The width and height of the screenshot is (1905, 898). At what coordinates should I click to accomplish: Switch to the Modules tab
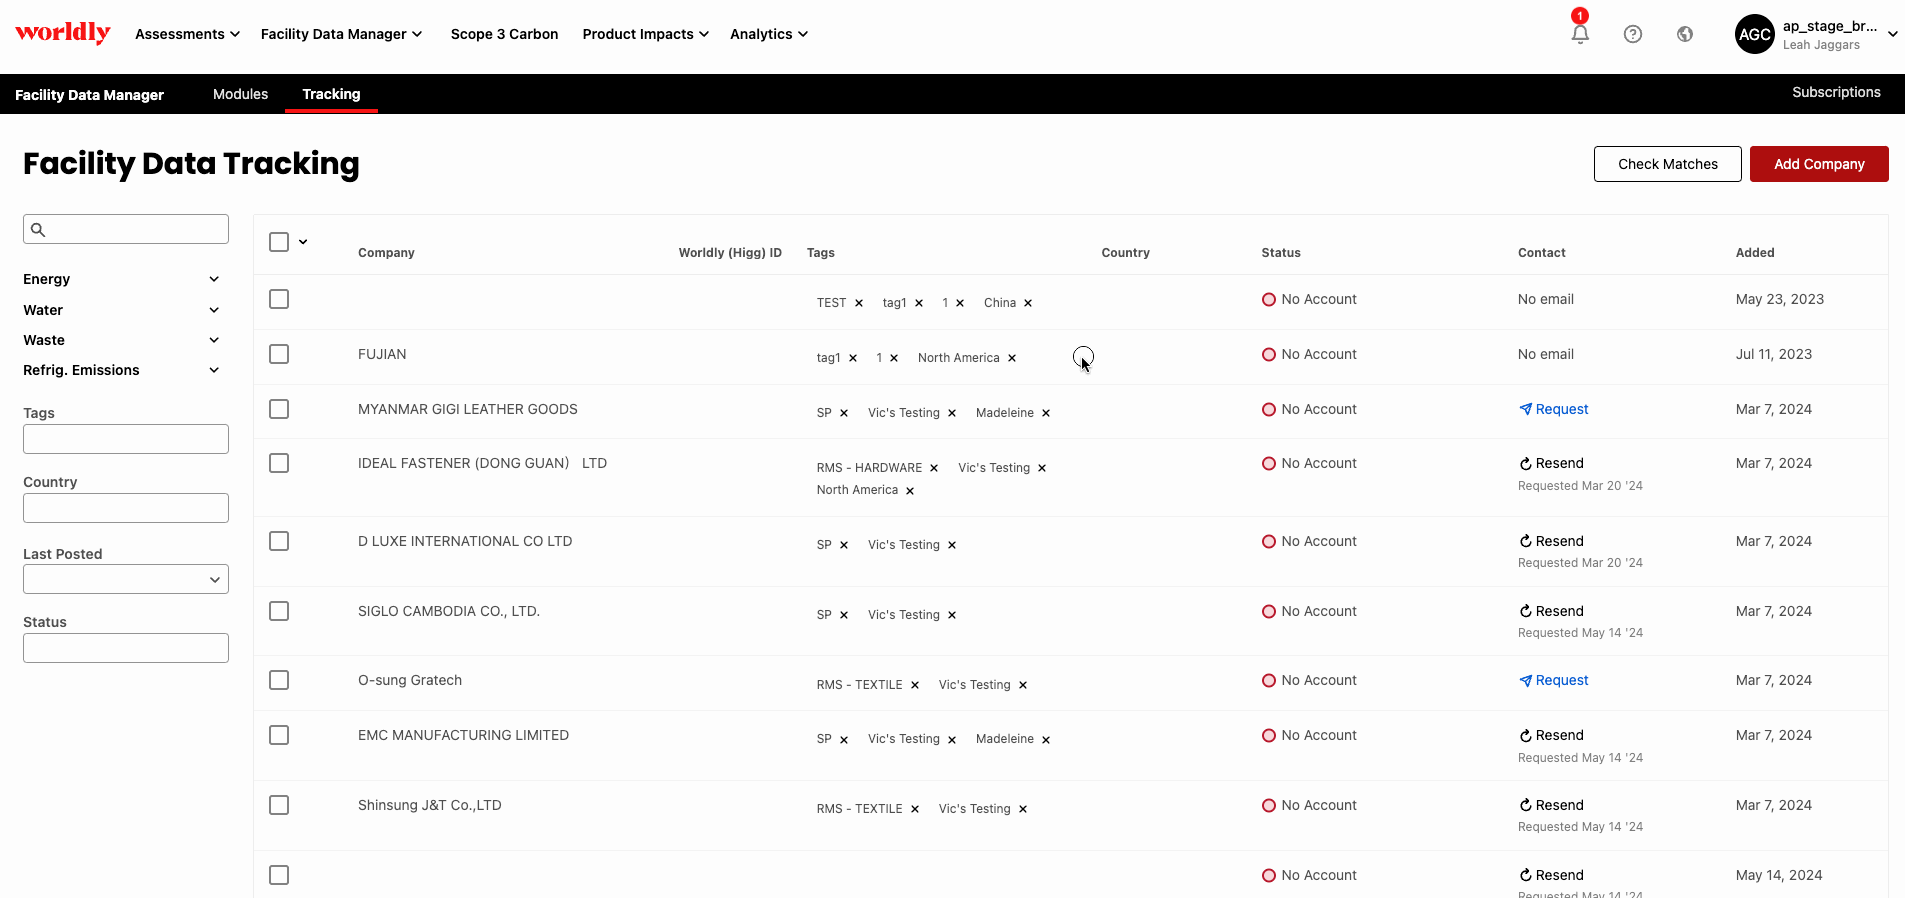point(240,94)
